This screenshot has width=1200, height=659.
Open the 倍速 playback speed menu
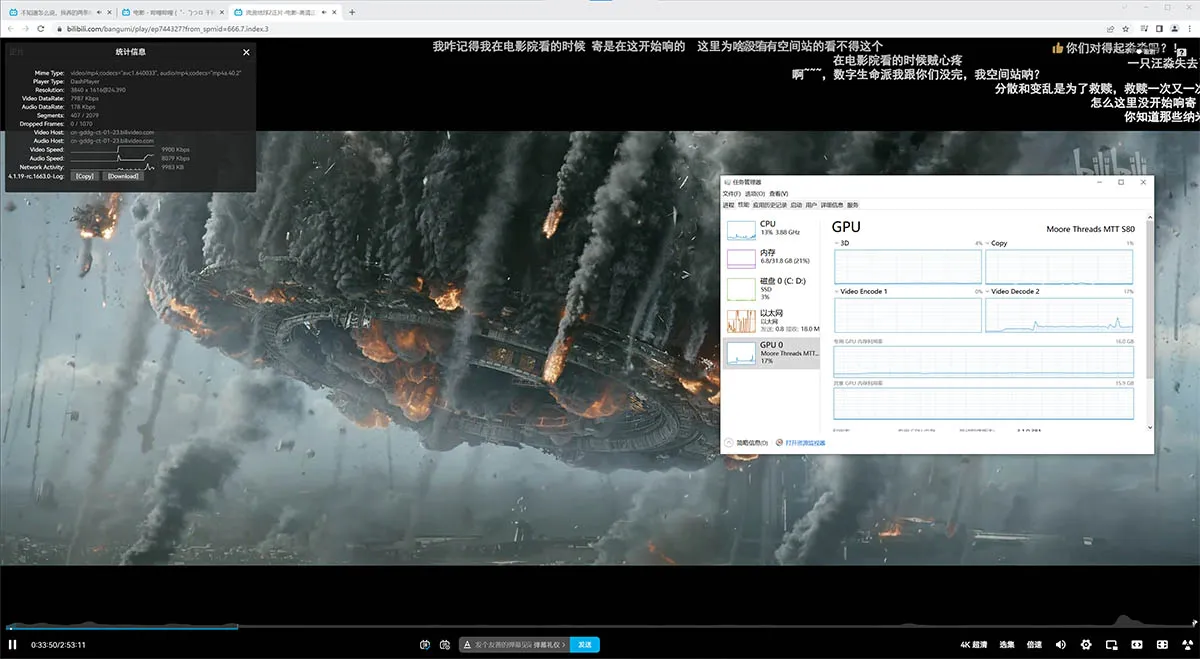(1034, 645)
